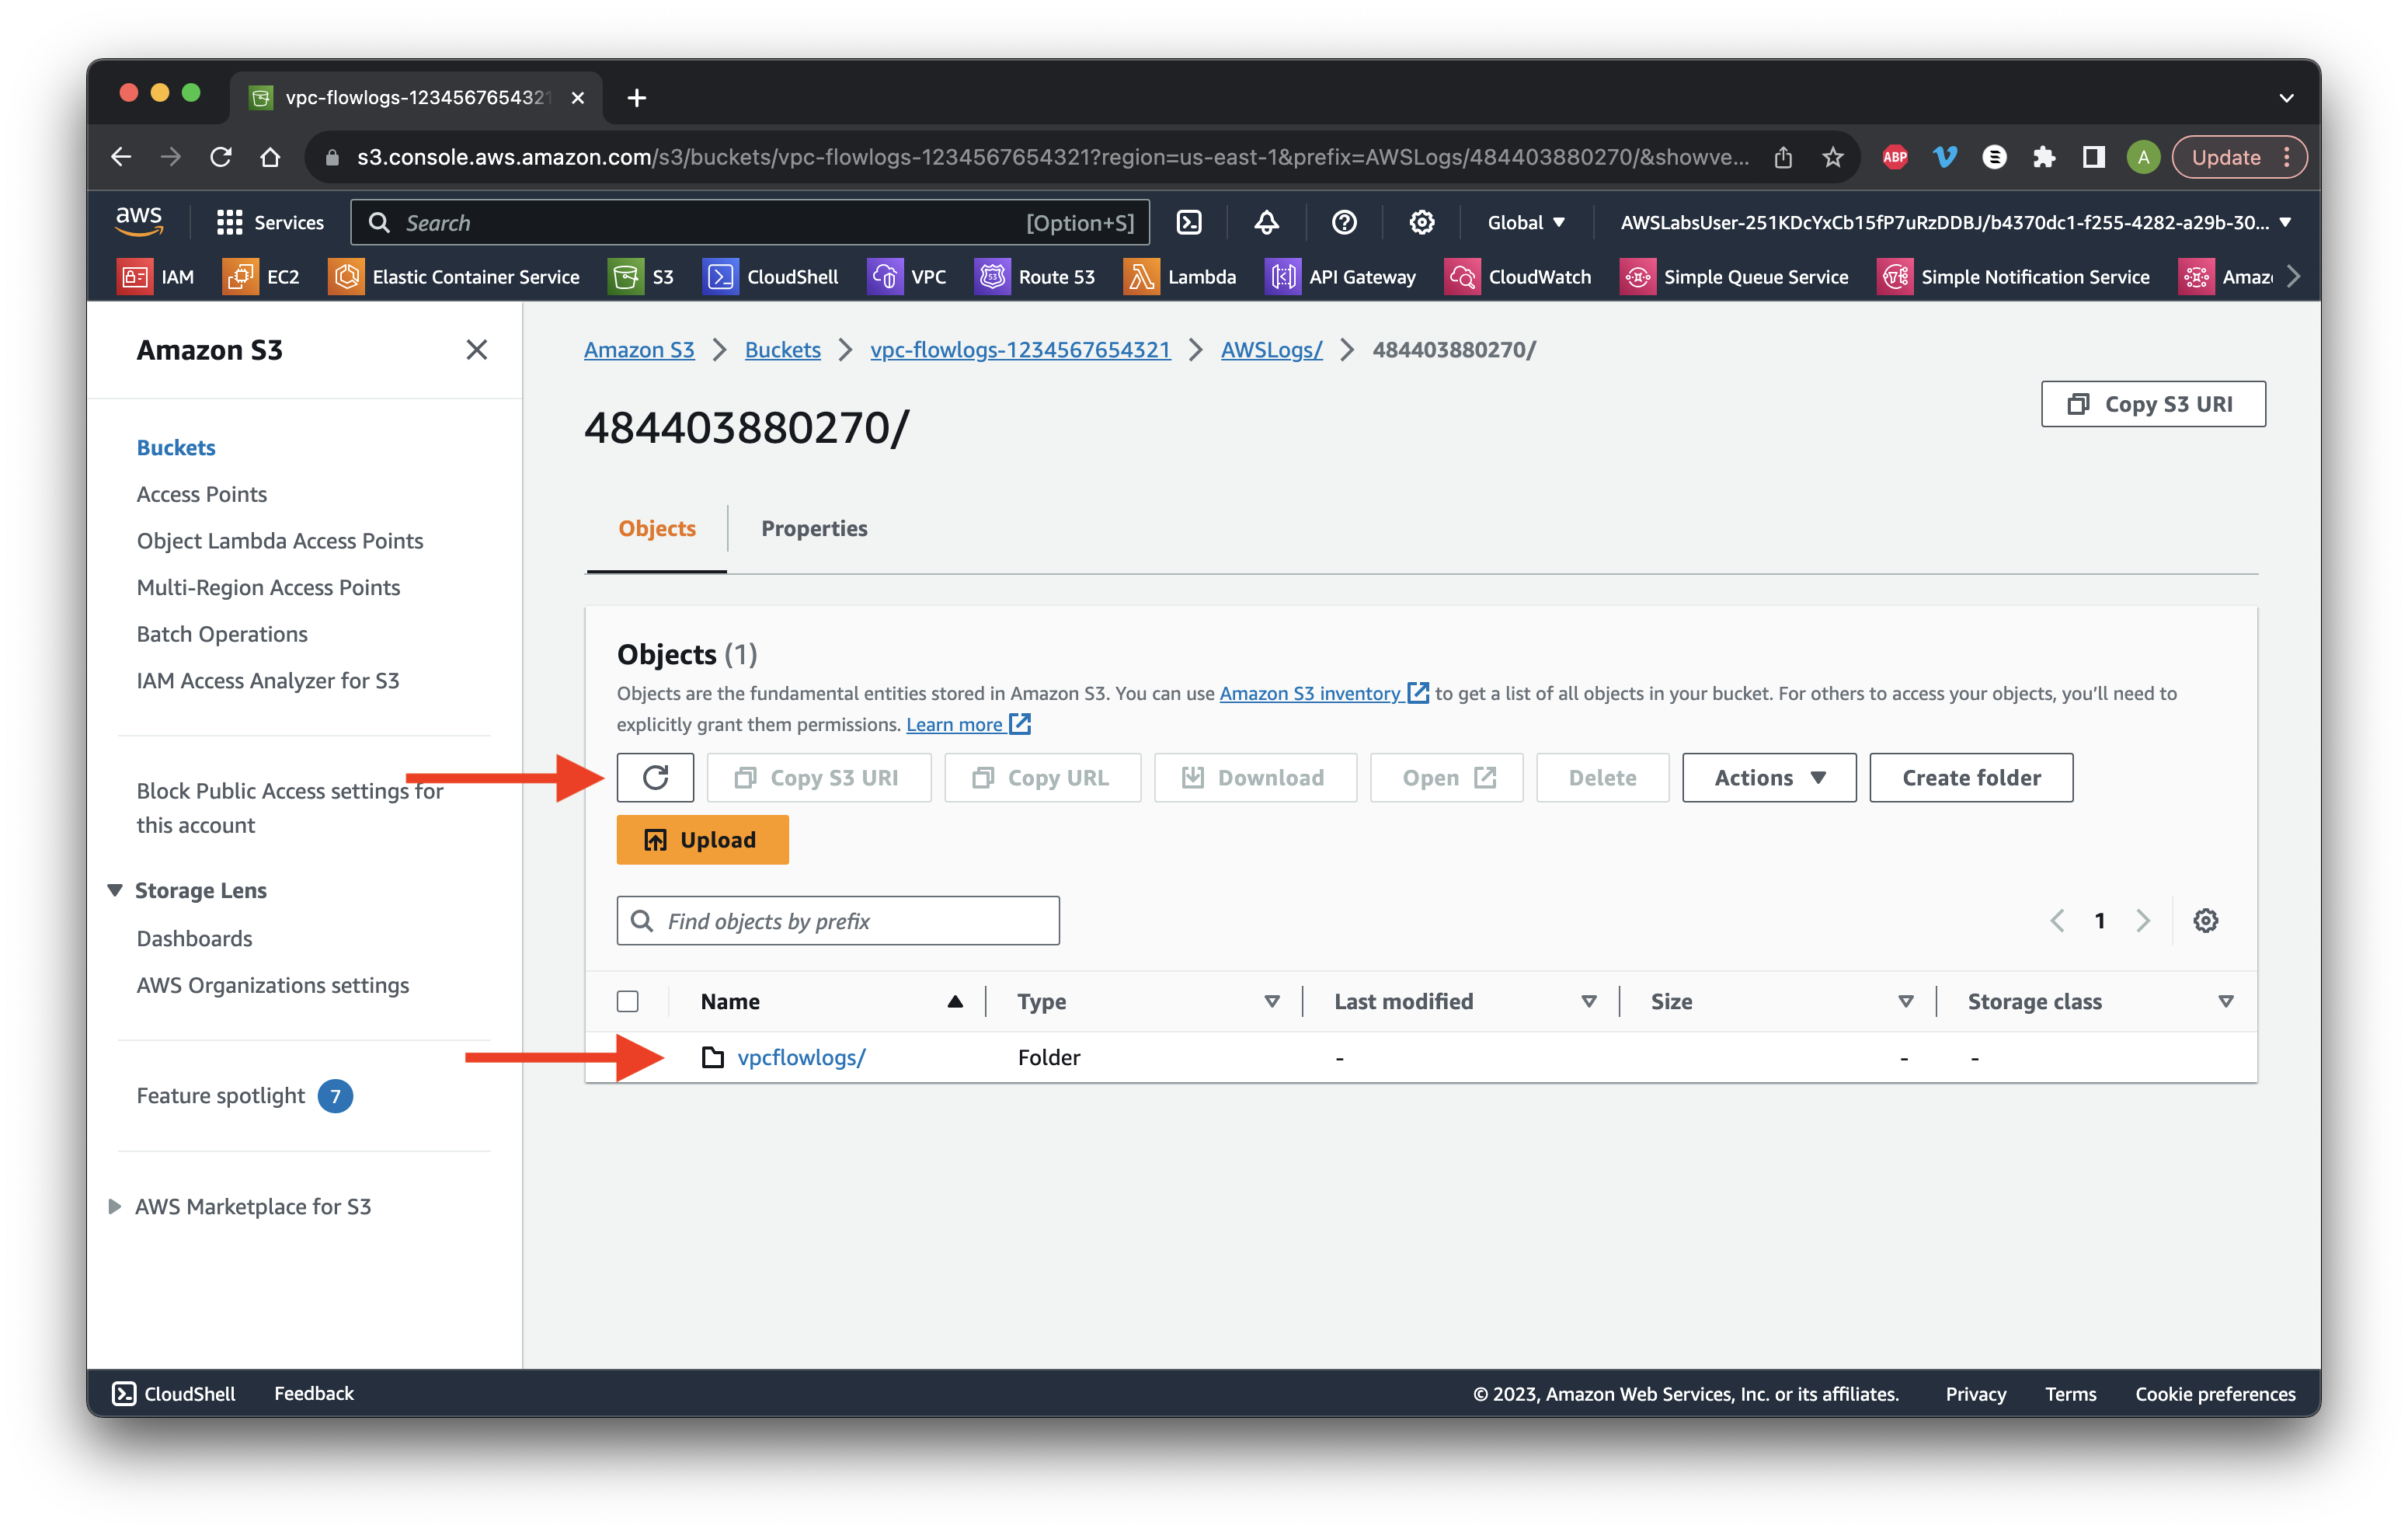Click the browser share icon

click(x=1783, y=157)
